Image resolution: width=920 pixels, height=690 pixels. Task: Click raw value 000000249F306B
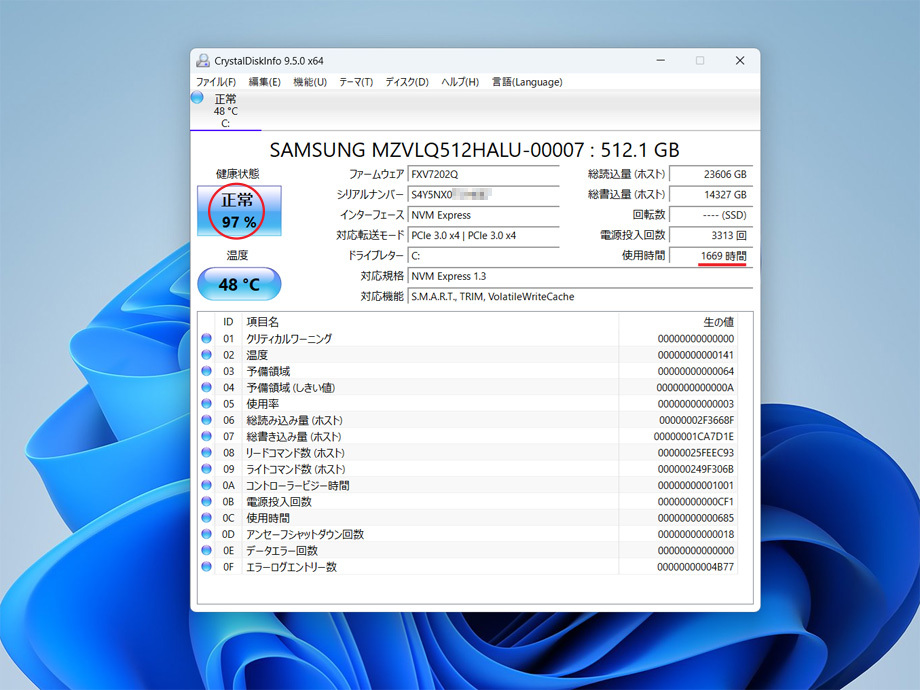click(695, 469)
